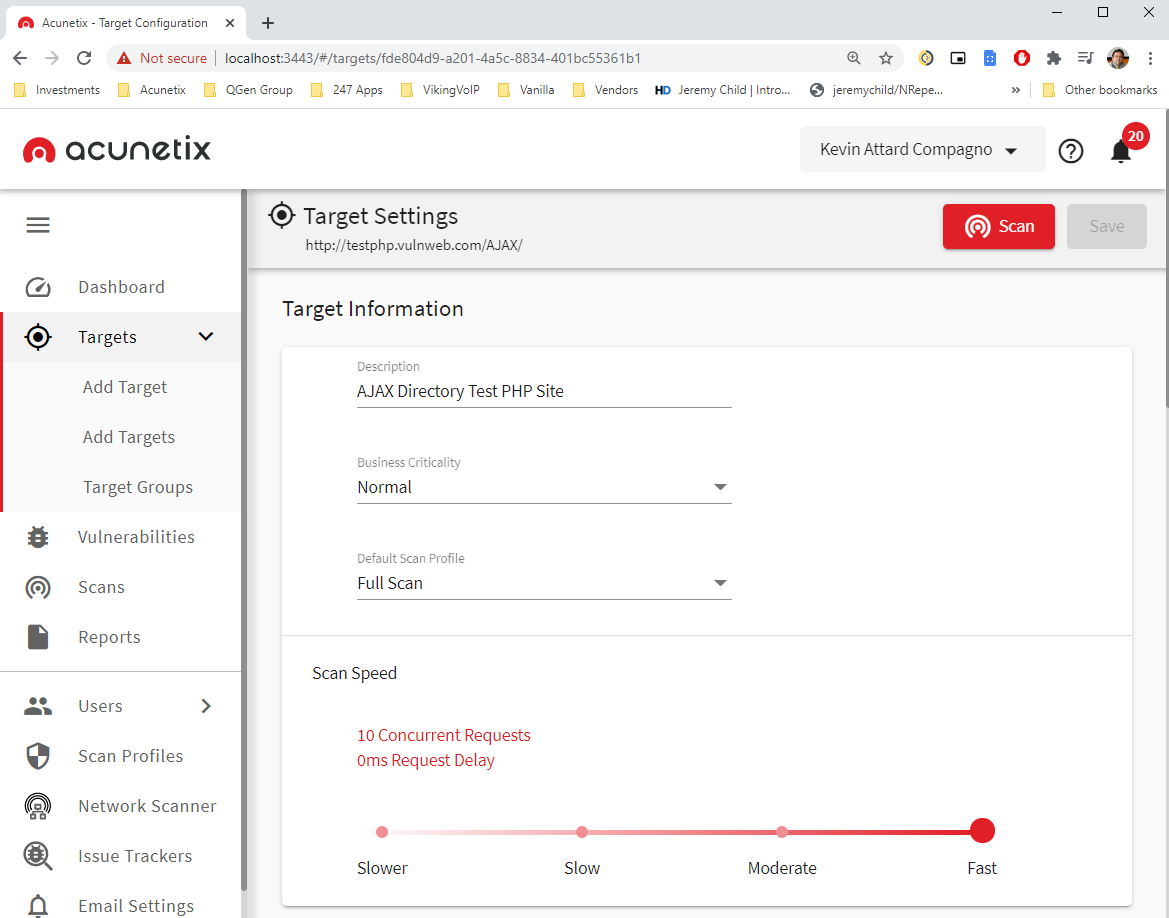This screenshot has height=918, width=1169.
Task: Click the Not secure warning icon
Action: [124, 58]
